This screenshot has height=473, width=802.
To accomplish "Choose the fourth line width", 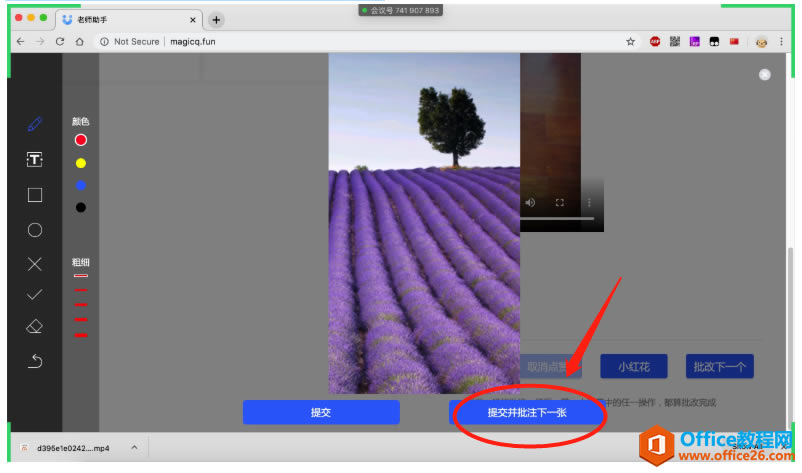I will (x=81, y=320).
